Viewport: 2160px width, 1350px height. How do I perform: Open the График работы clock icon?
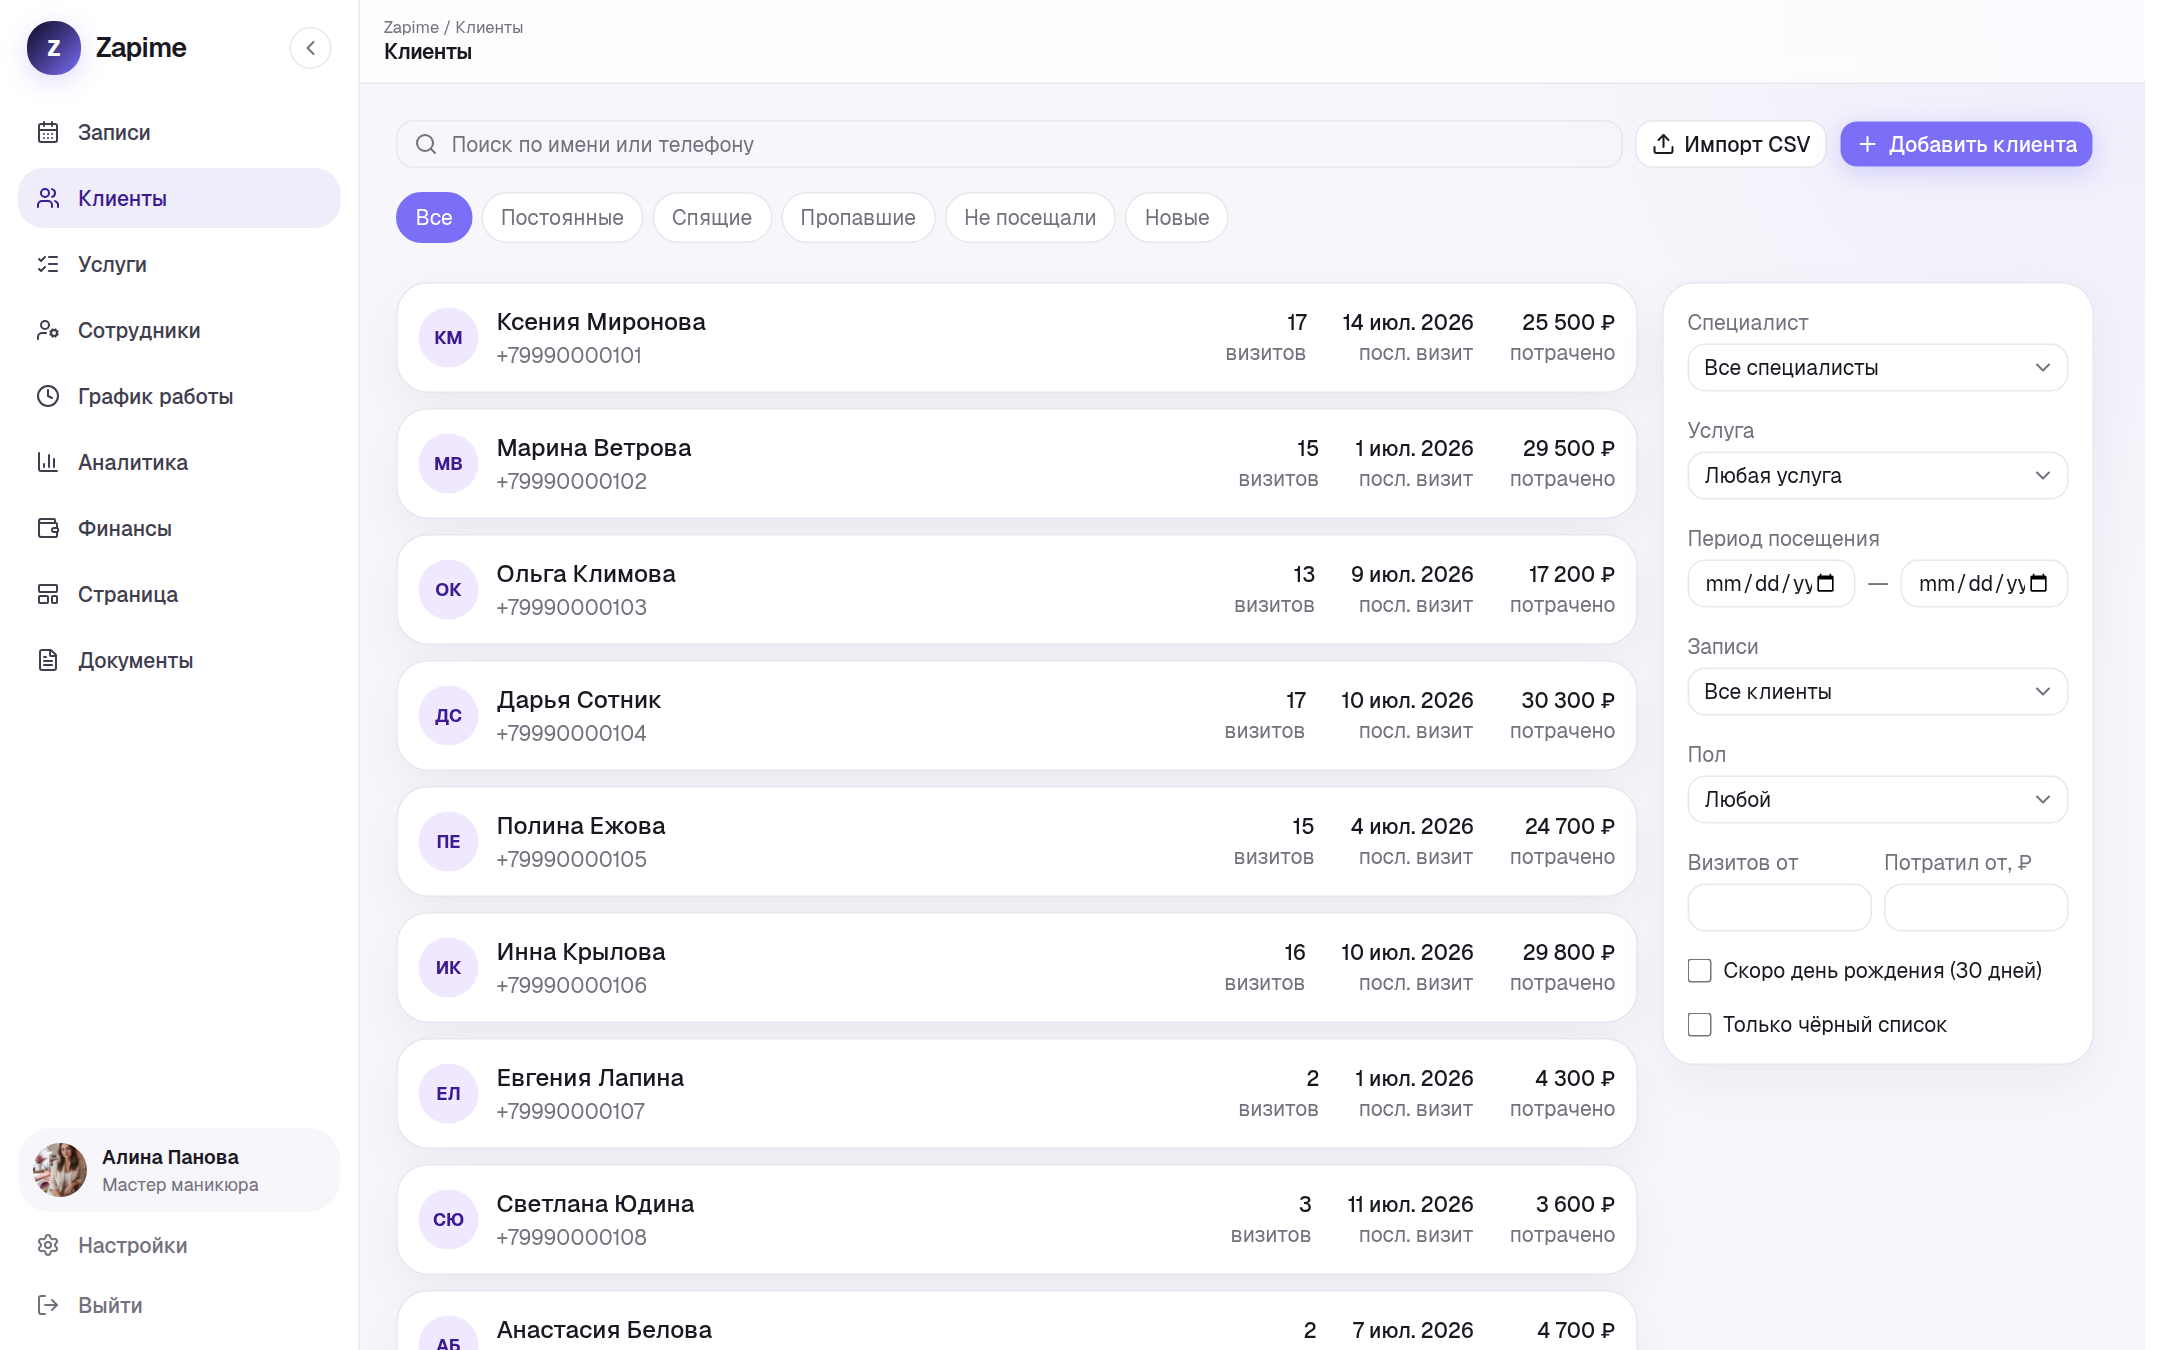point(48,396)
